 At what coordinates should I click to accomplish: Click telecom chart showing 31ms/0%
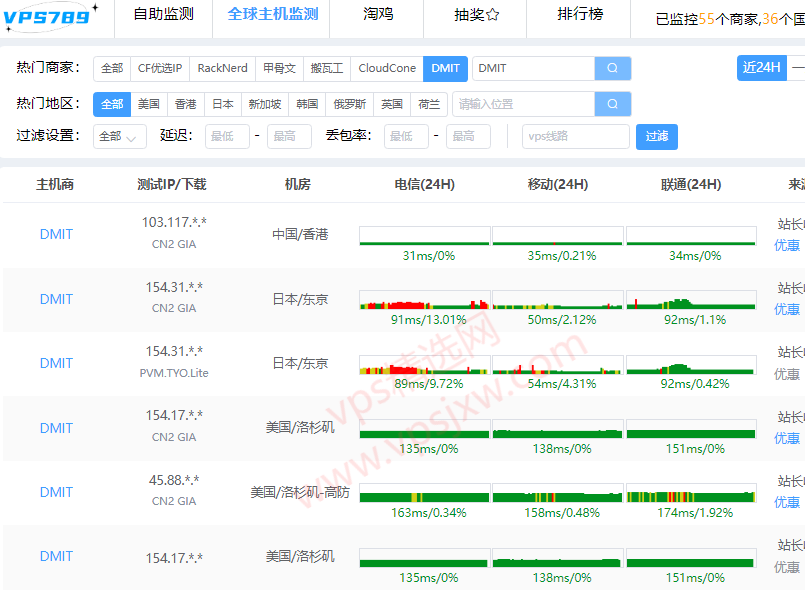[425, 236]
